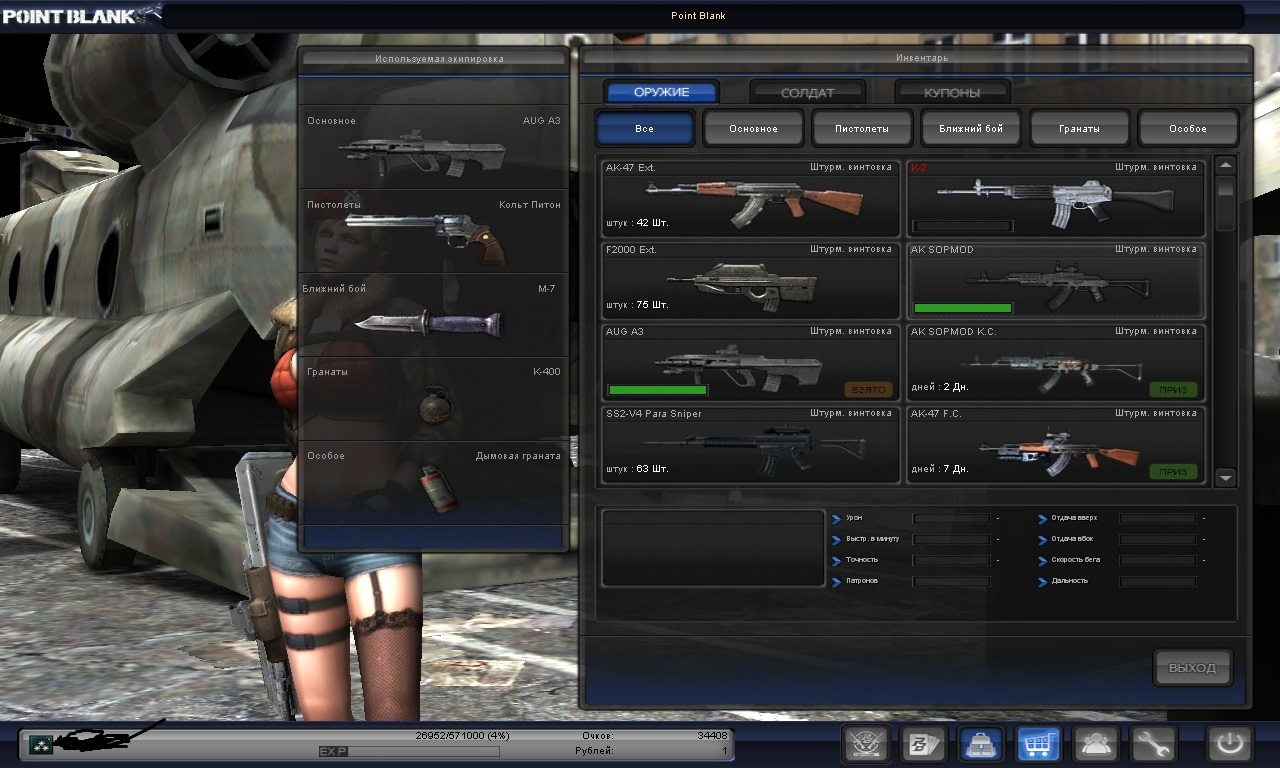Viewport: 1280px width, 768px height.
Task: Click equipped melee slot M-7 knife
Action: pos(434,316)
